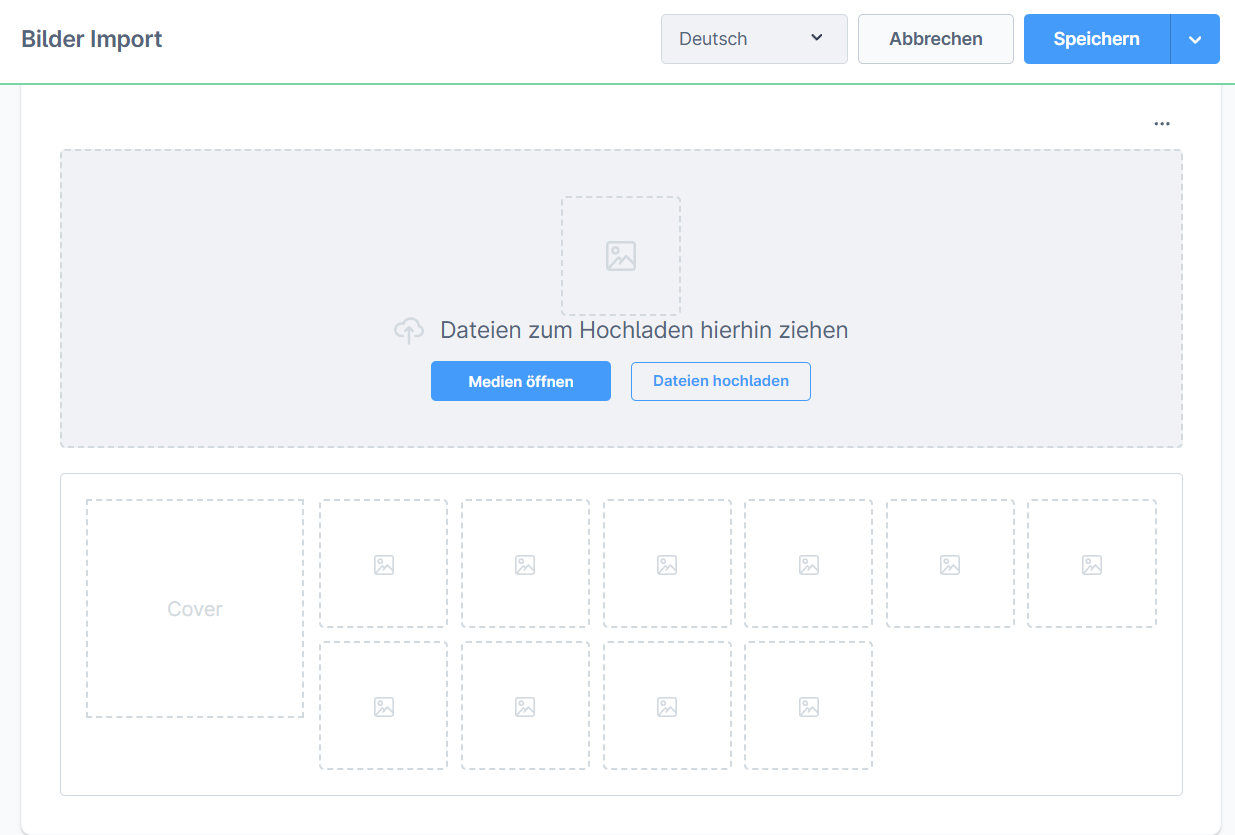This screenshot has width=1235, height=835.
Task: Open the three-dot context menu
Action: (x=1161, y=123)
